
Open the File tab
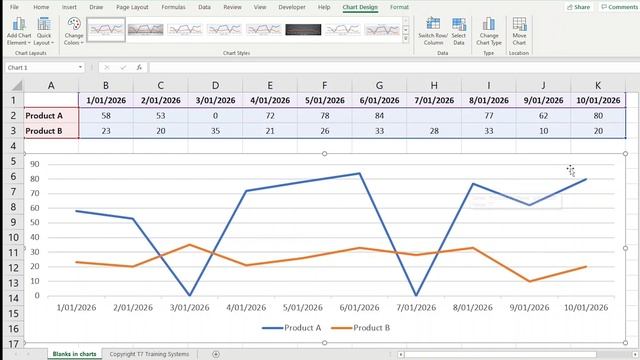(x=14, y=7)
